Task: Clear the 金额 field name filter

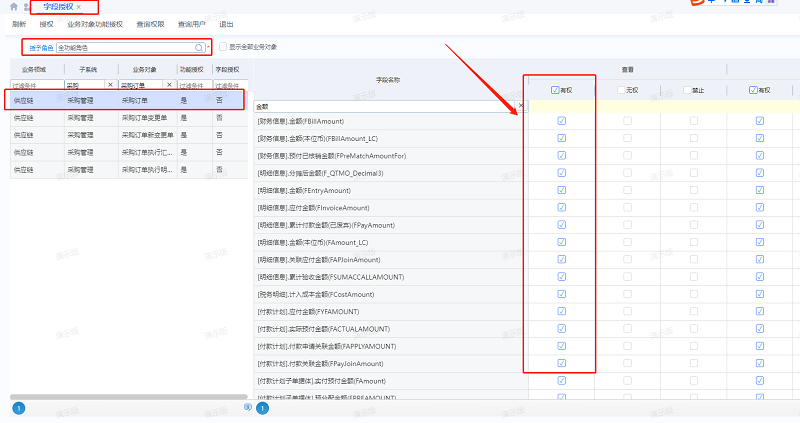Action: (521, 105)
